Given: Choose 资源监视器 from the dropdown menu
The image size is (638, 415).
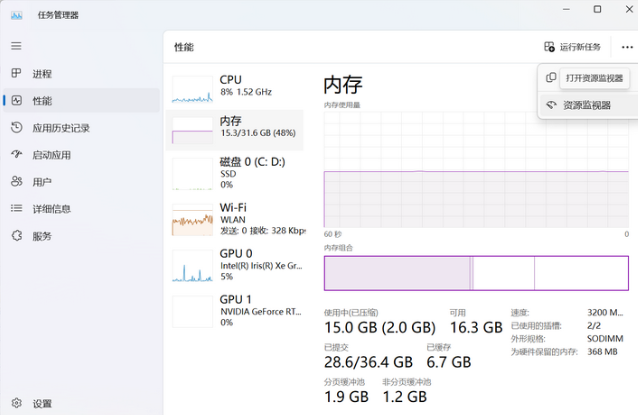Looking at the screenshot, I should [x=586, y=105].
